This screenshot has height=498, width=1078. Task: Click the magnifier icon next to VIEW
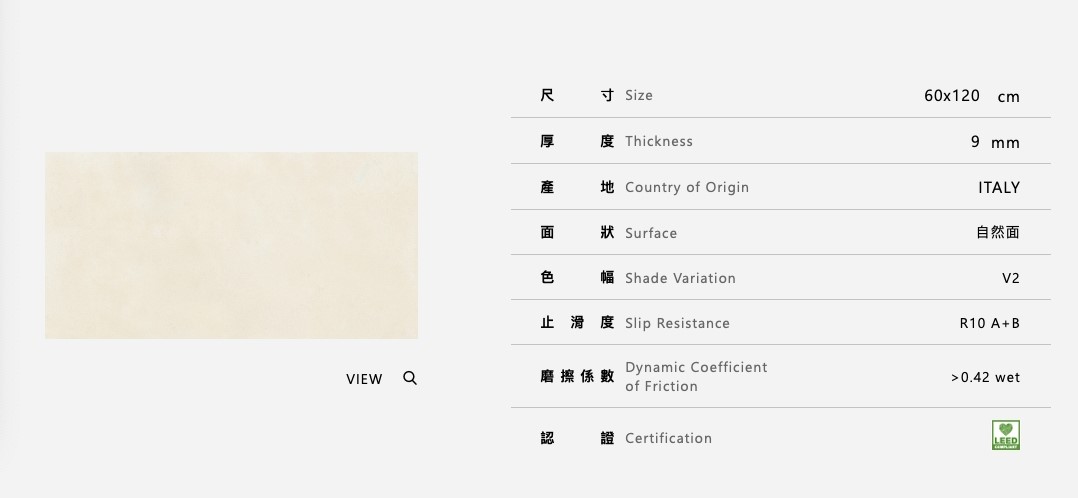410,378
